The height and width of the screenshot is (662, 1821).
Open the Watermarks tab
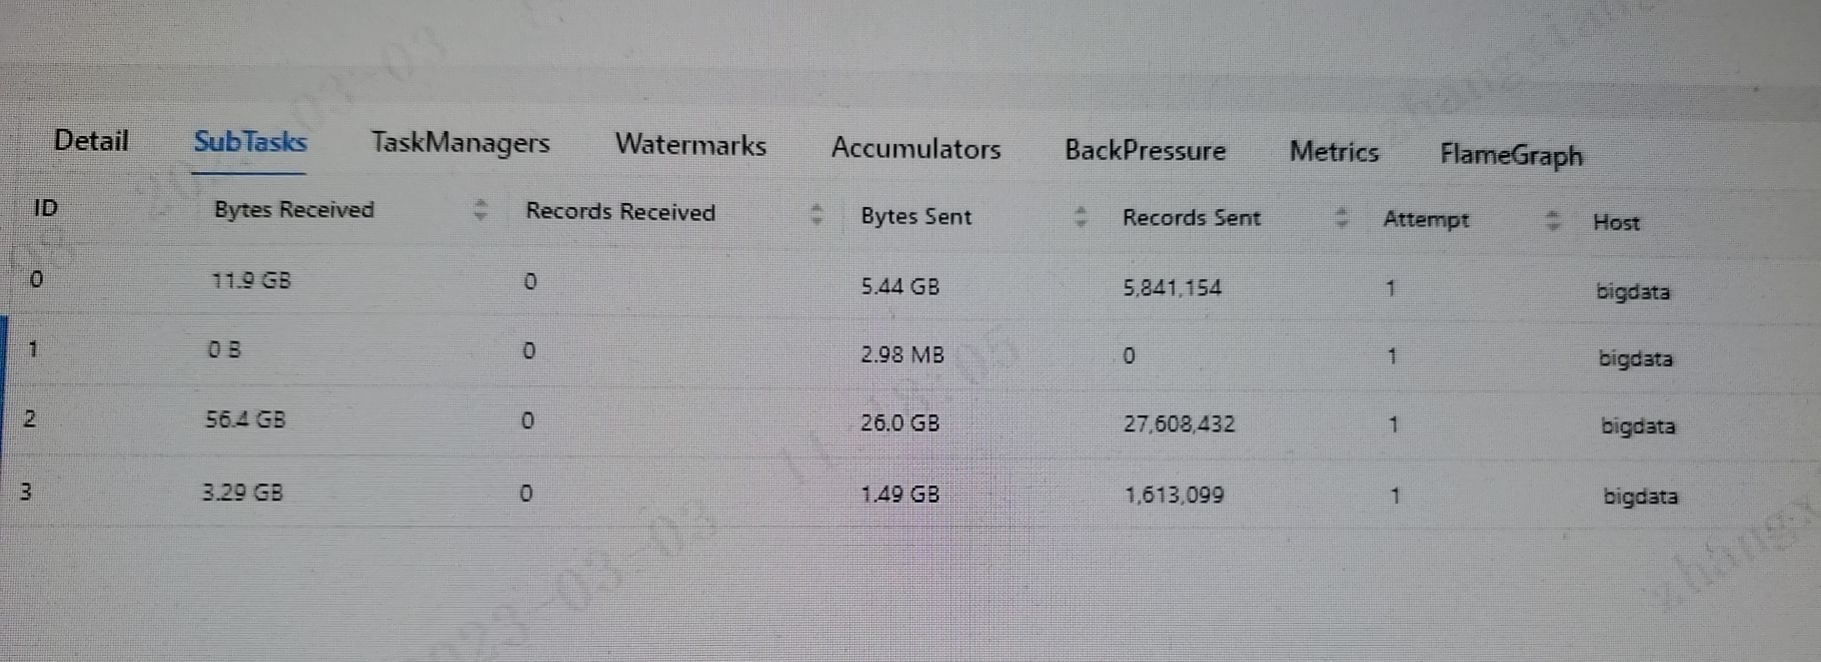(690, 145)
